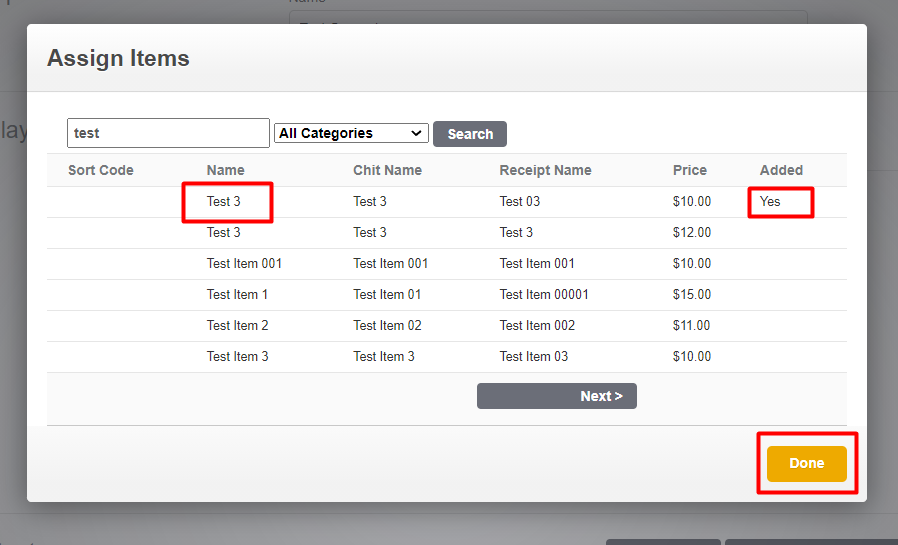
Task: Click the search field containing "test"
Action: pos(168,133)
